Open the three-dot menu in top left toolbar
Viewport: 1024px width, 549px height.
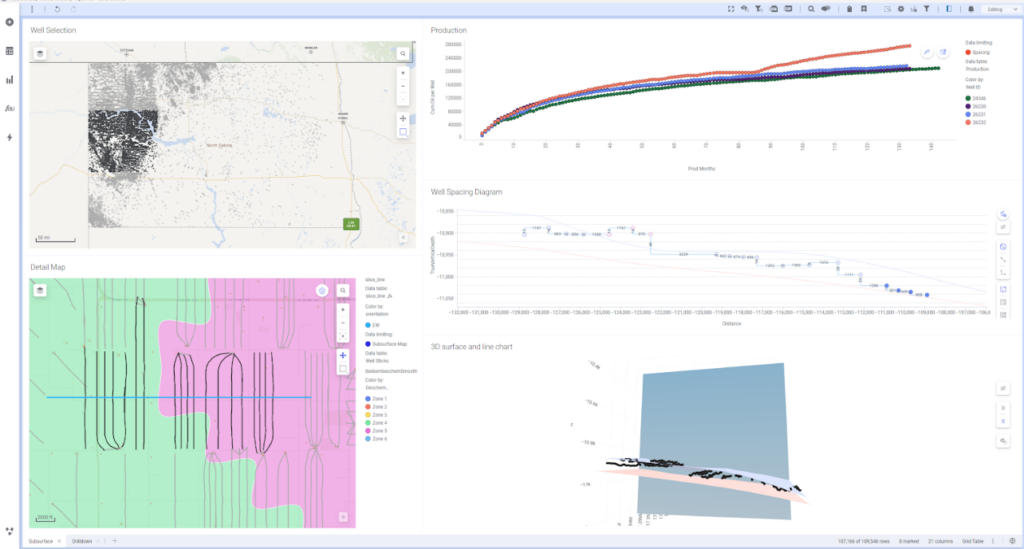tap(32, 8)
